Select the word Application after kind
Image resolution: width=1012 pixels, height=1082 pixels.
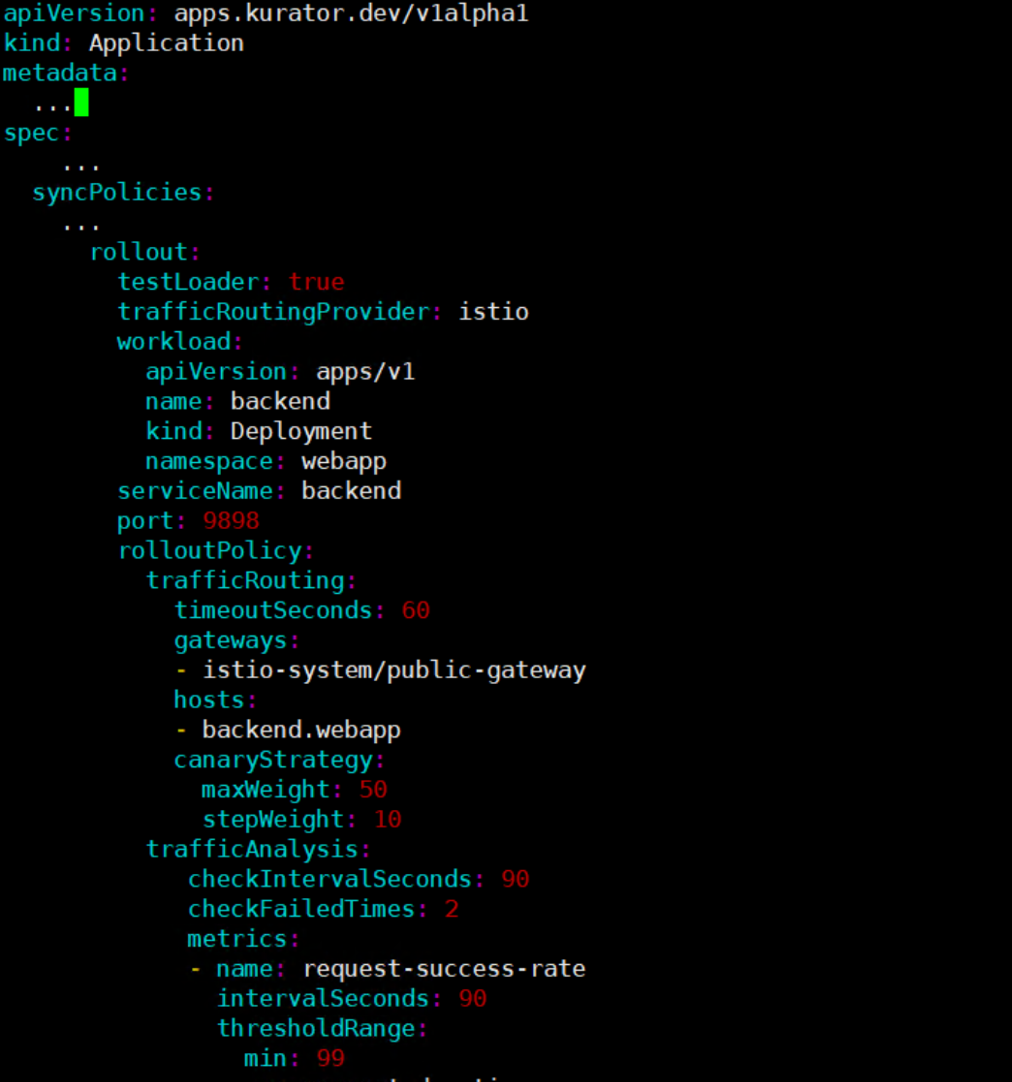(x=166, y=43)
